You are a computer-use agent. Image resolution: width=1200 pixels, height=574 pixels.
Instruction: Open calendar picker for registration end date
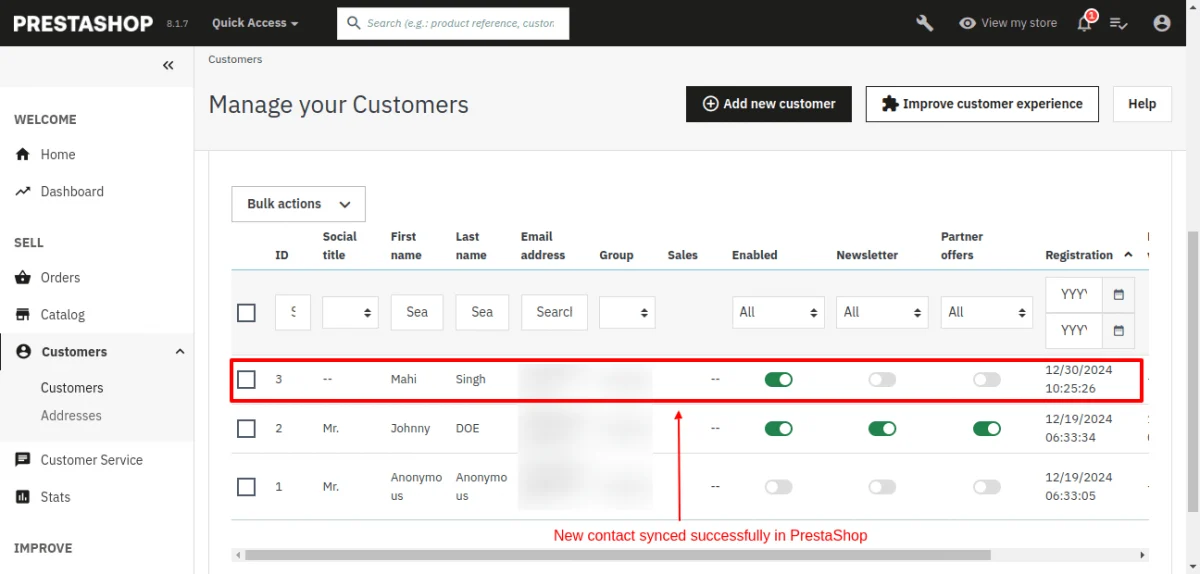pos(1118,329)
